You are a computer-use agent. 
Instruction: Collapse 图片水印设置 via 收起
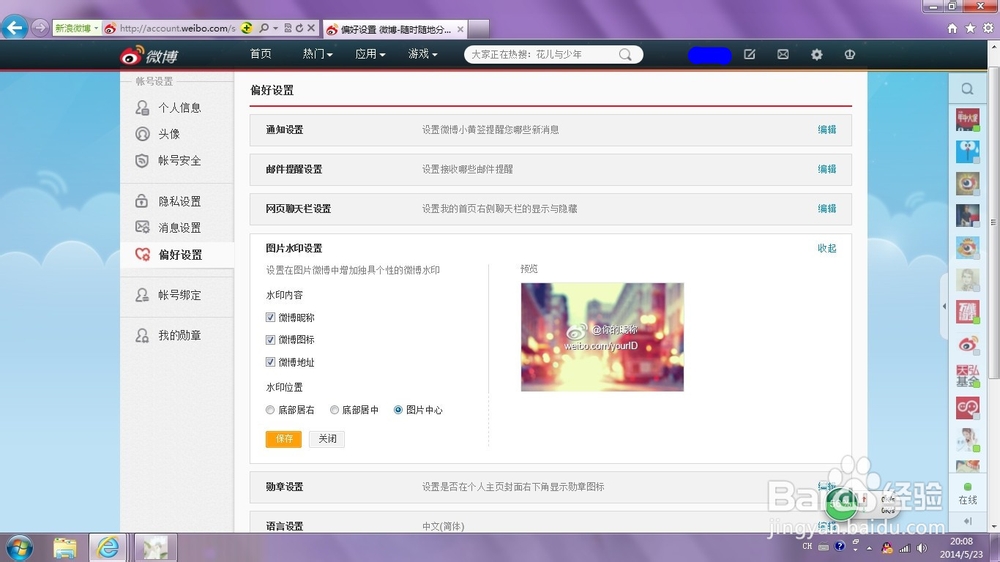tap(827, 248)
